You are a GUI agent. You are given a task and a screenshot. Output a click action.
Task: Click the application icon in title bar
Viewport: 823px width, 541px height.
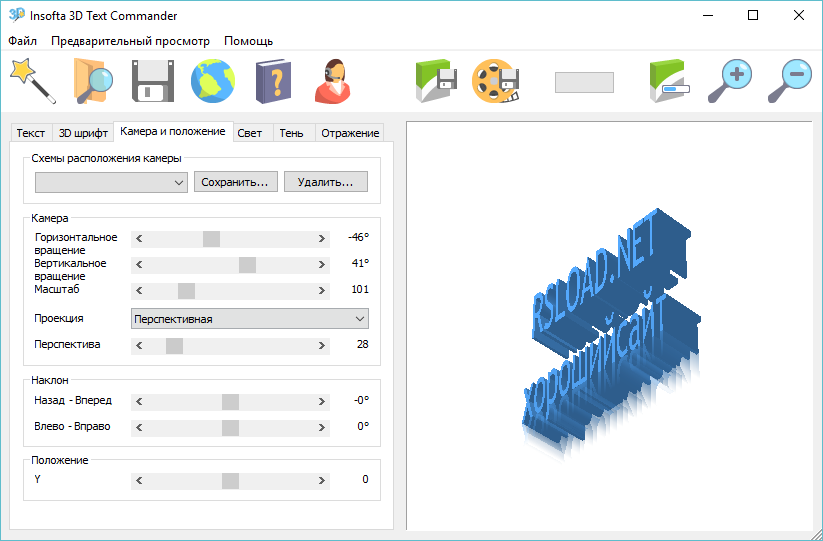pyautogui.click(x=17, y=15)
